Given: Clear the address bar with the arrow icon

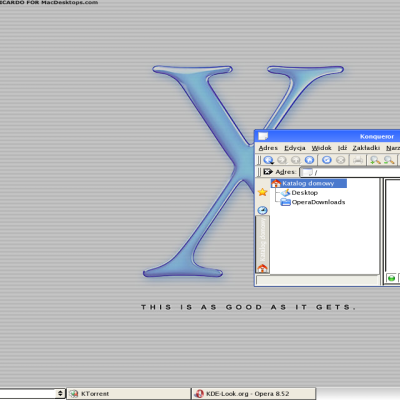Looking at the screenshot, I should point(268,172).
